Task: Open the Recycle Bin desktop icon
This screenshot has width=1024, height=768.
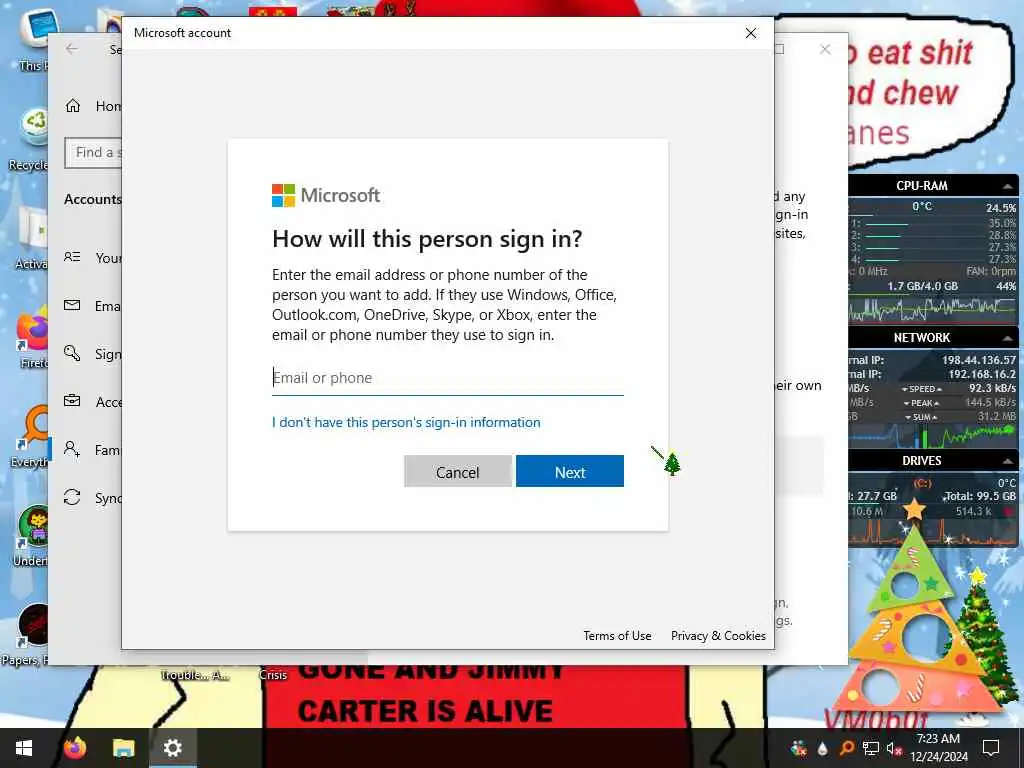Action: [x=28, y=140]
